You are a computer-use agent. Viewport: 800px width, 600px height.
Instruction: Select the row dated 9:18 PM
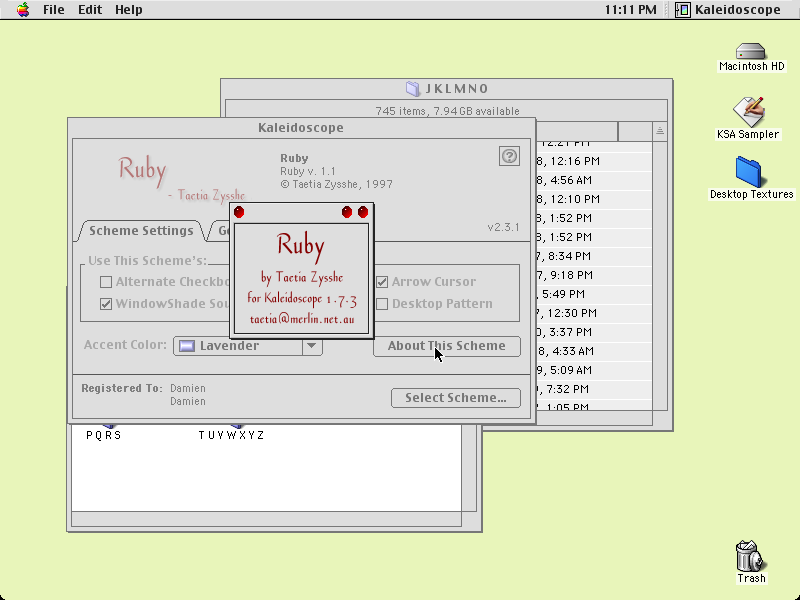coord(593,275)
